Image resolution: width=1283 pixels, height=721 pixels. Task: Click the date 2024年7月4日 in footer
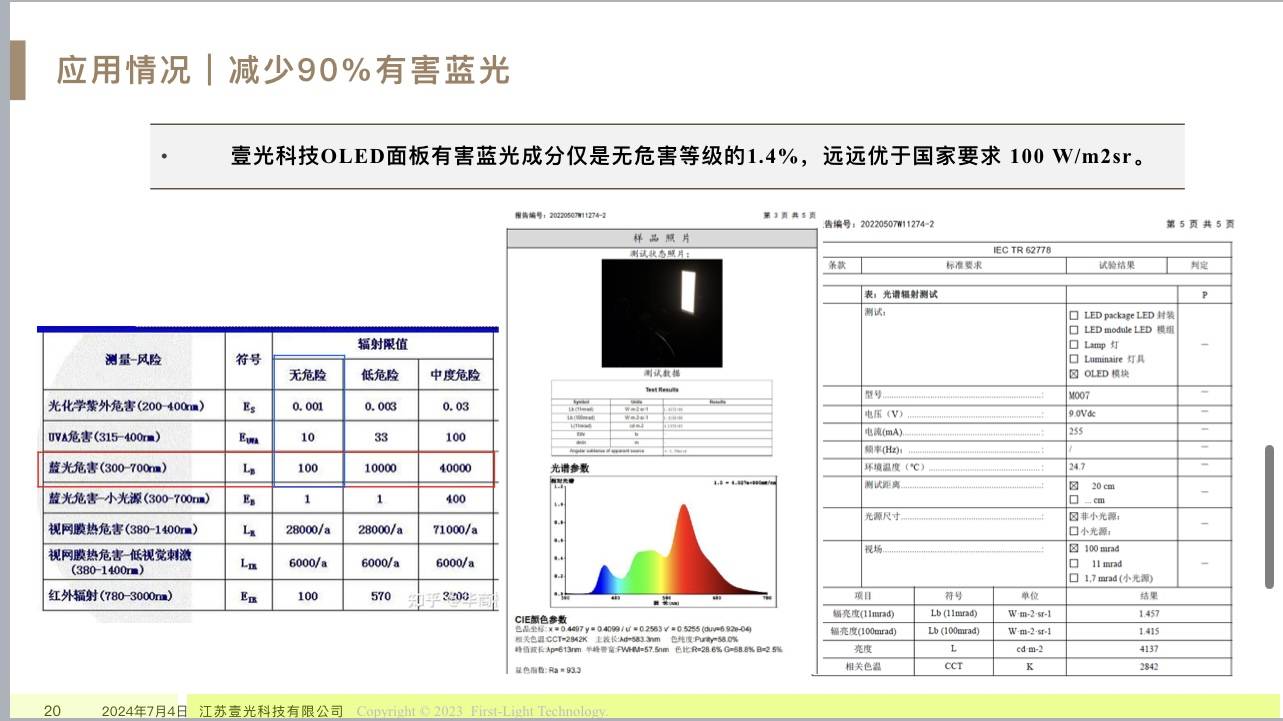pos(145,711)
